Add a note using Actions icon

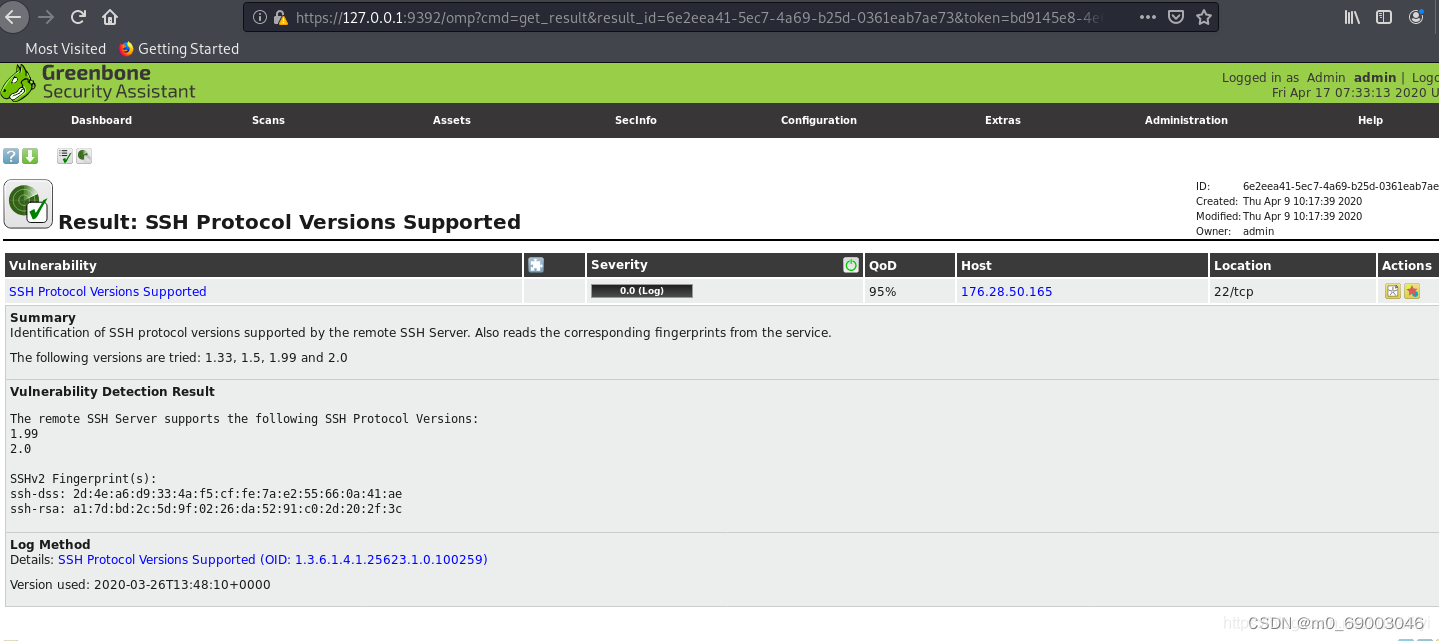pyautogui.click(x=1392, y=292)
